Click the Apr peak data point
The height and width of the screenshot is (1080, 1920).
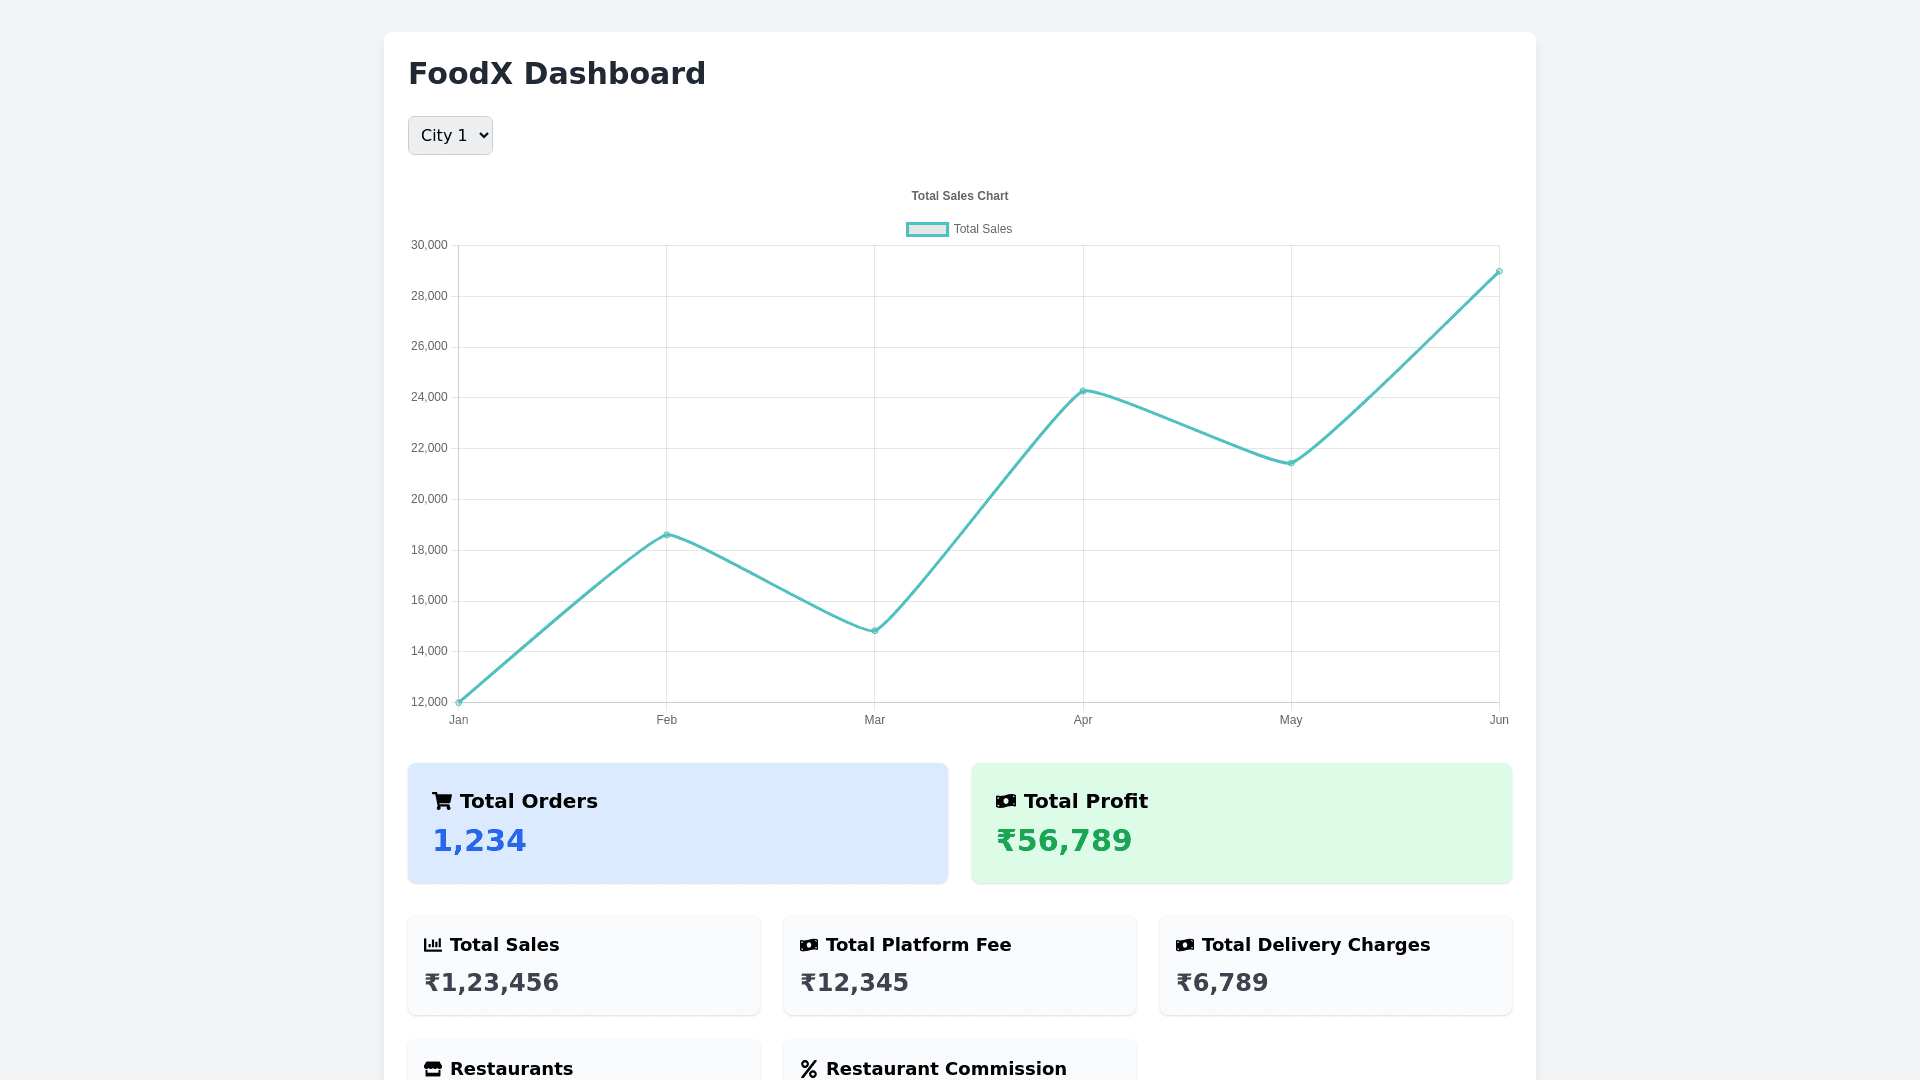[1083, 391]
